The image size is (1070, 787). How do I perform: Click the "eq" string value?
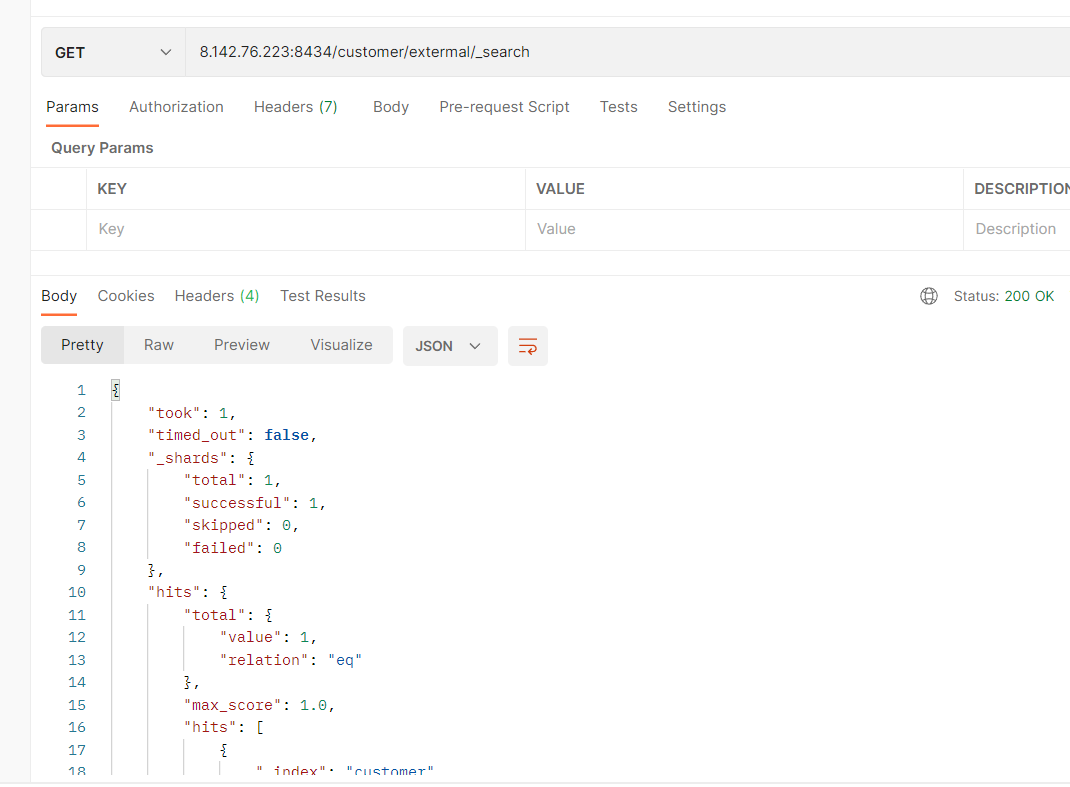(345, 661)
